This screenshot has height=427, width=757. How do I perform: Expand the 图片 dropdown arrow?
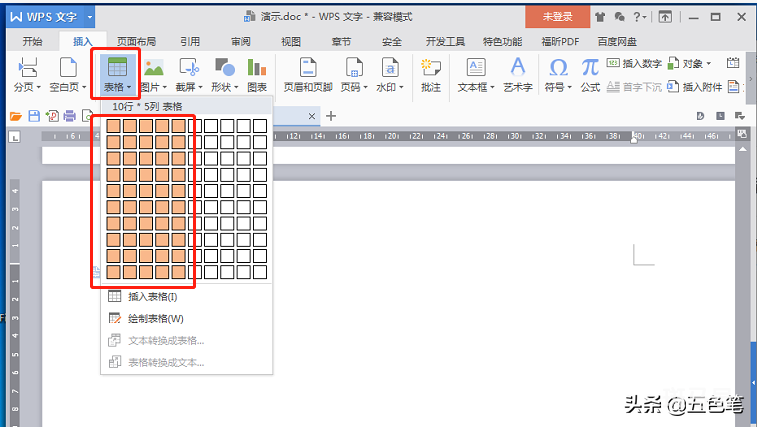(x=165, y=87)
